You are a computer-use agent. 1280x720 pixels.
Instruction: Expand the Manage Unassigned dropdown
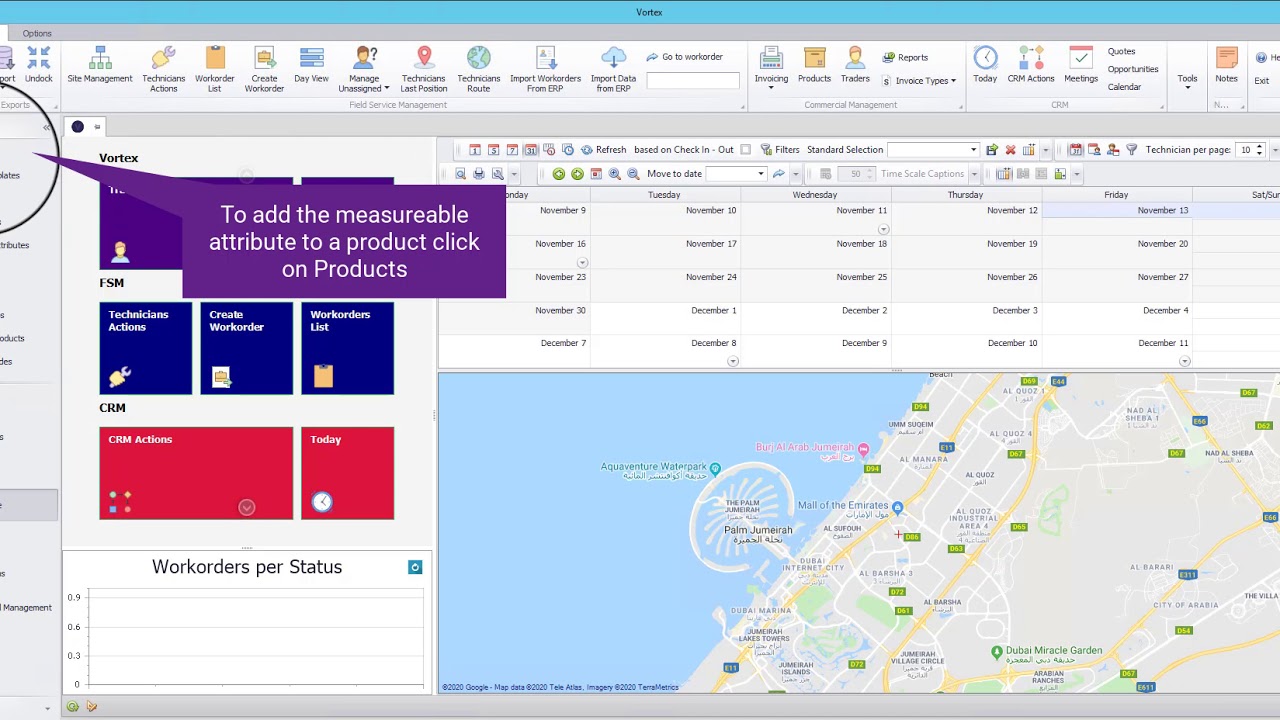point(364,69)
